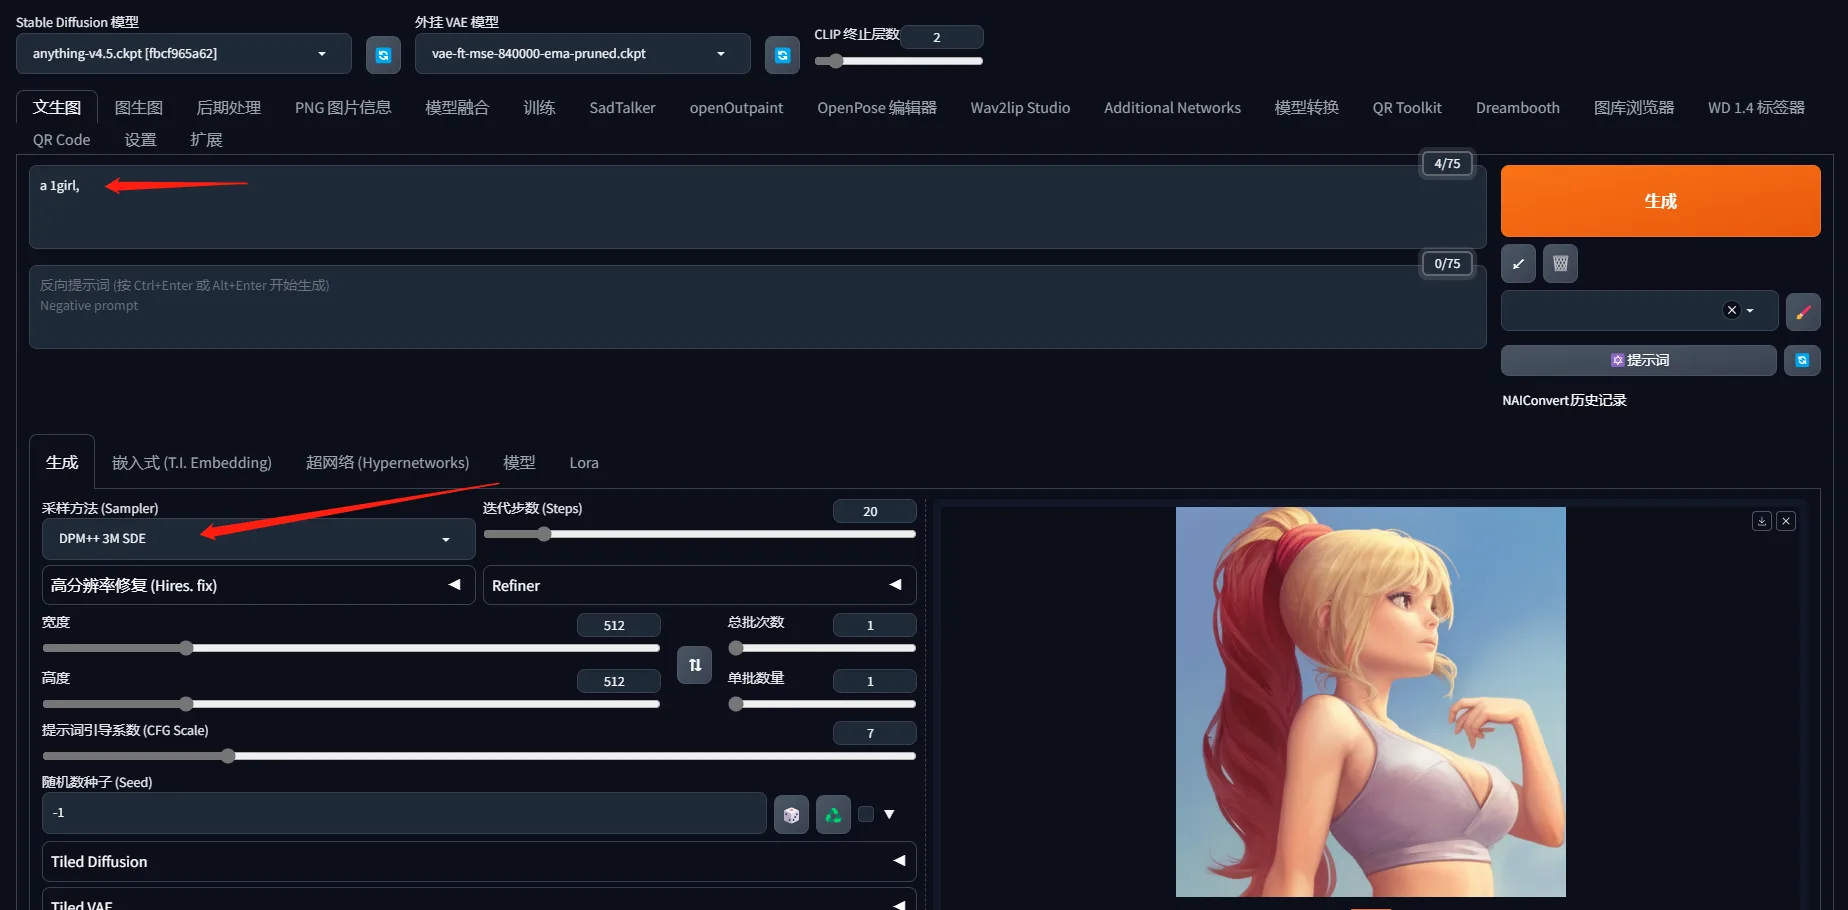Open the external VAE model dropdown

[x=582, y=54]
